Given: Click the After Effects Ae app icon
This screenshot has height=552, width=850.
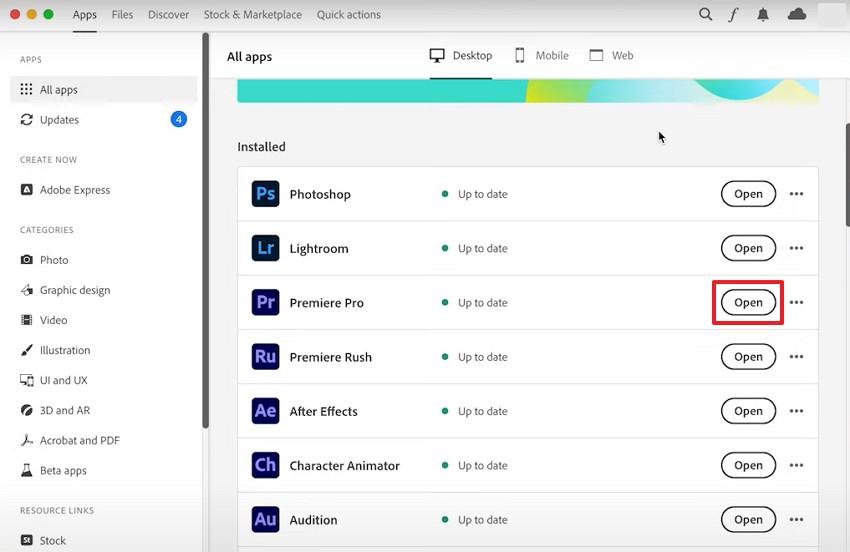Looking at the screenshot, I should point(266,410).
